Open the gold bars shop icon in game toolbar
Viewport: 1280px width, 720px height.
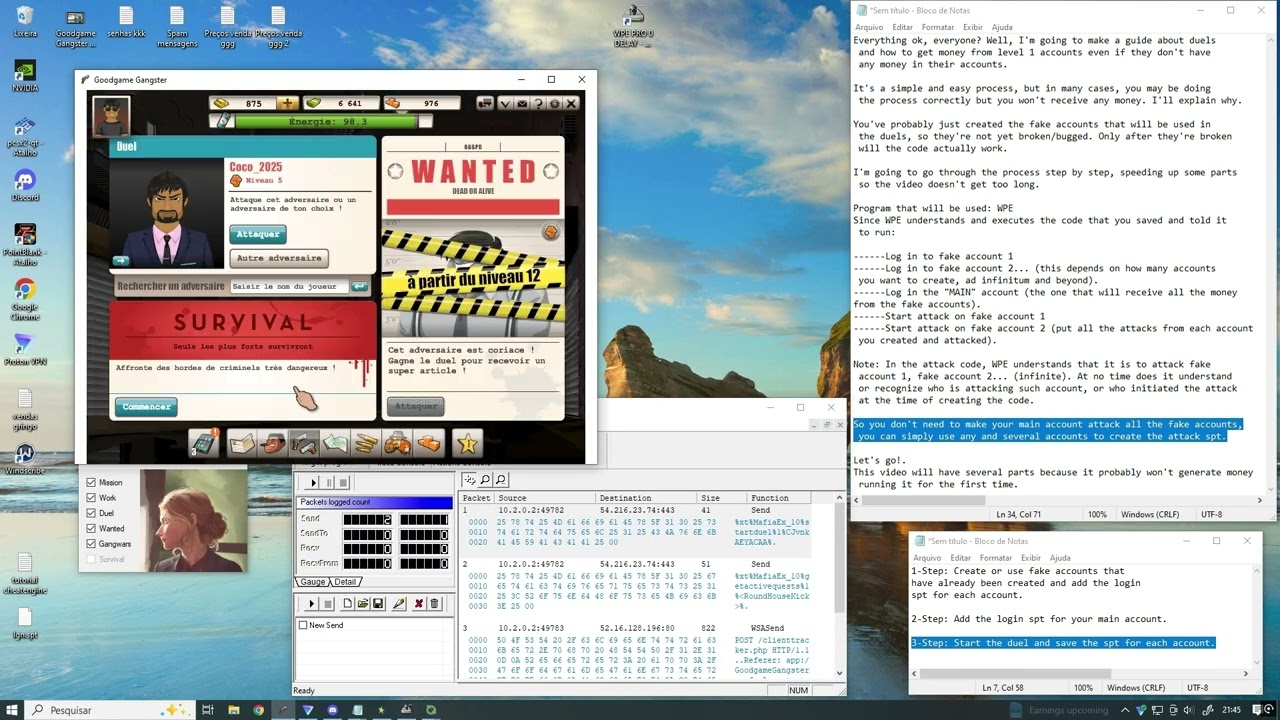tap(428, 443)
